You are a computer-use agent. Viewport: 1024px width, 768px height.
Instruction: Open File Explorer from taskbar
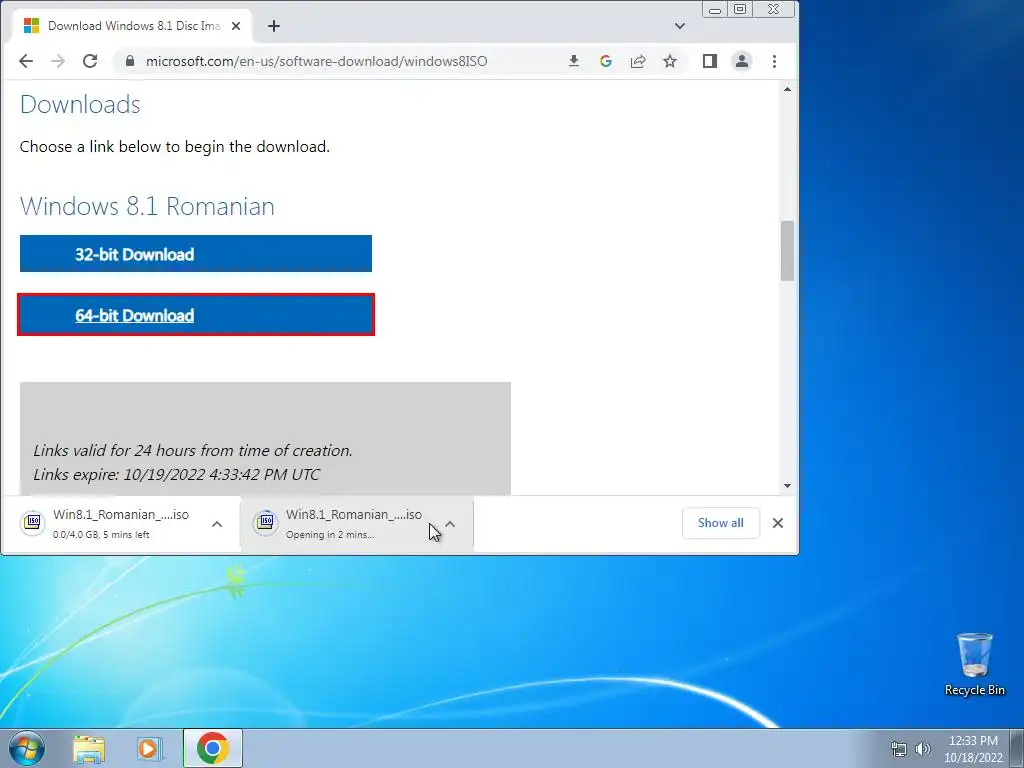[89, 749]
